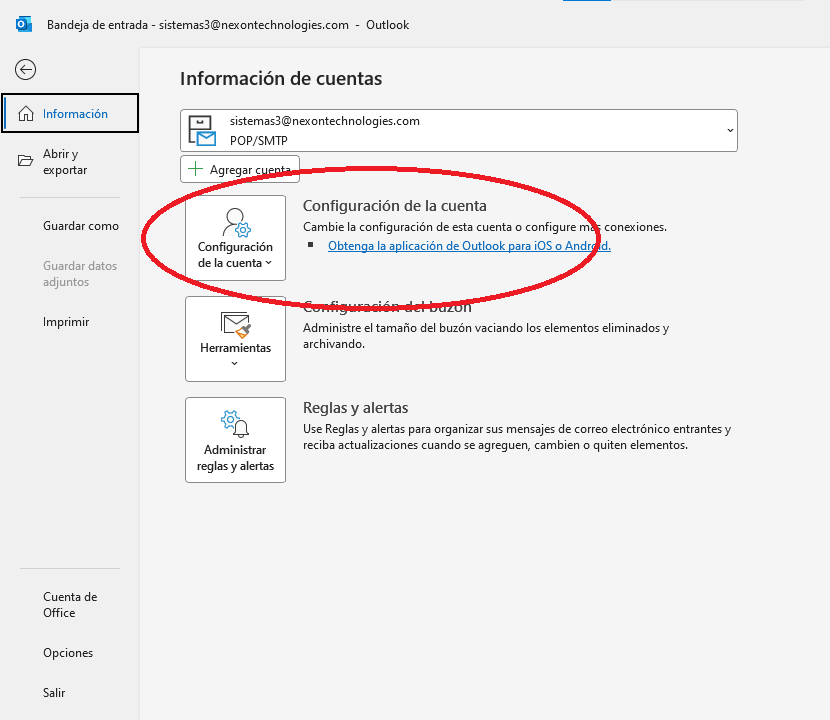Click the home icon beside Información

point(26,113)
